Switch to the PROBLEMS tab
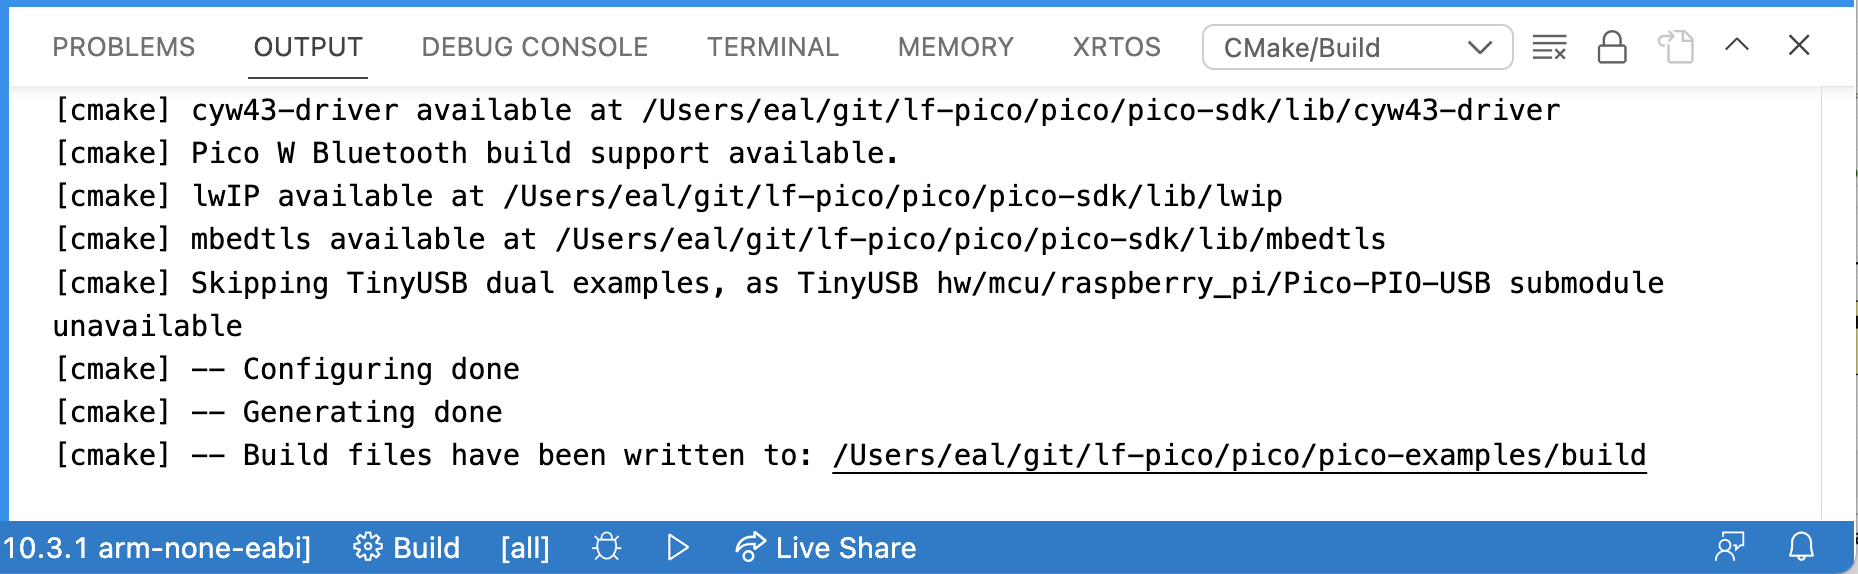Screen dimensions: 1858x574 tap(124, 47)
